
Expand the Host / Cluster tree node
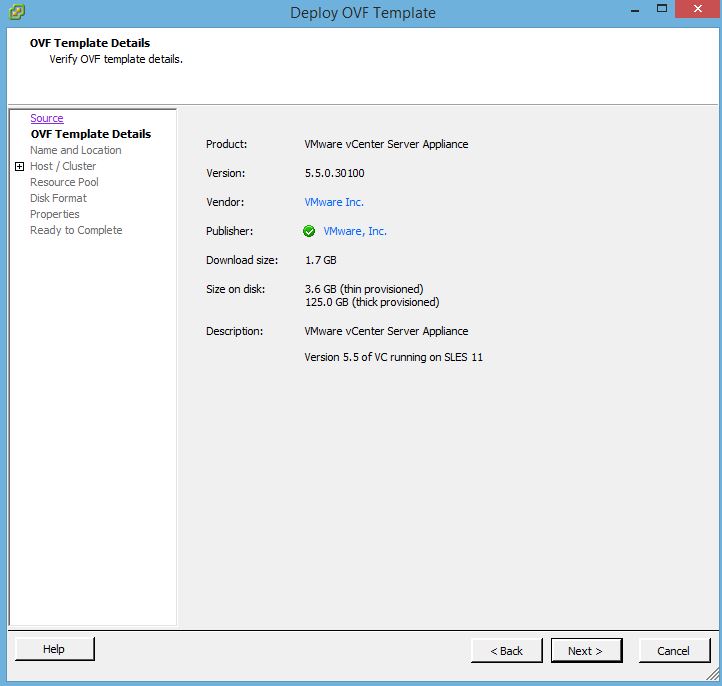[19, 166]
